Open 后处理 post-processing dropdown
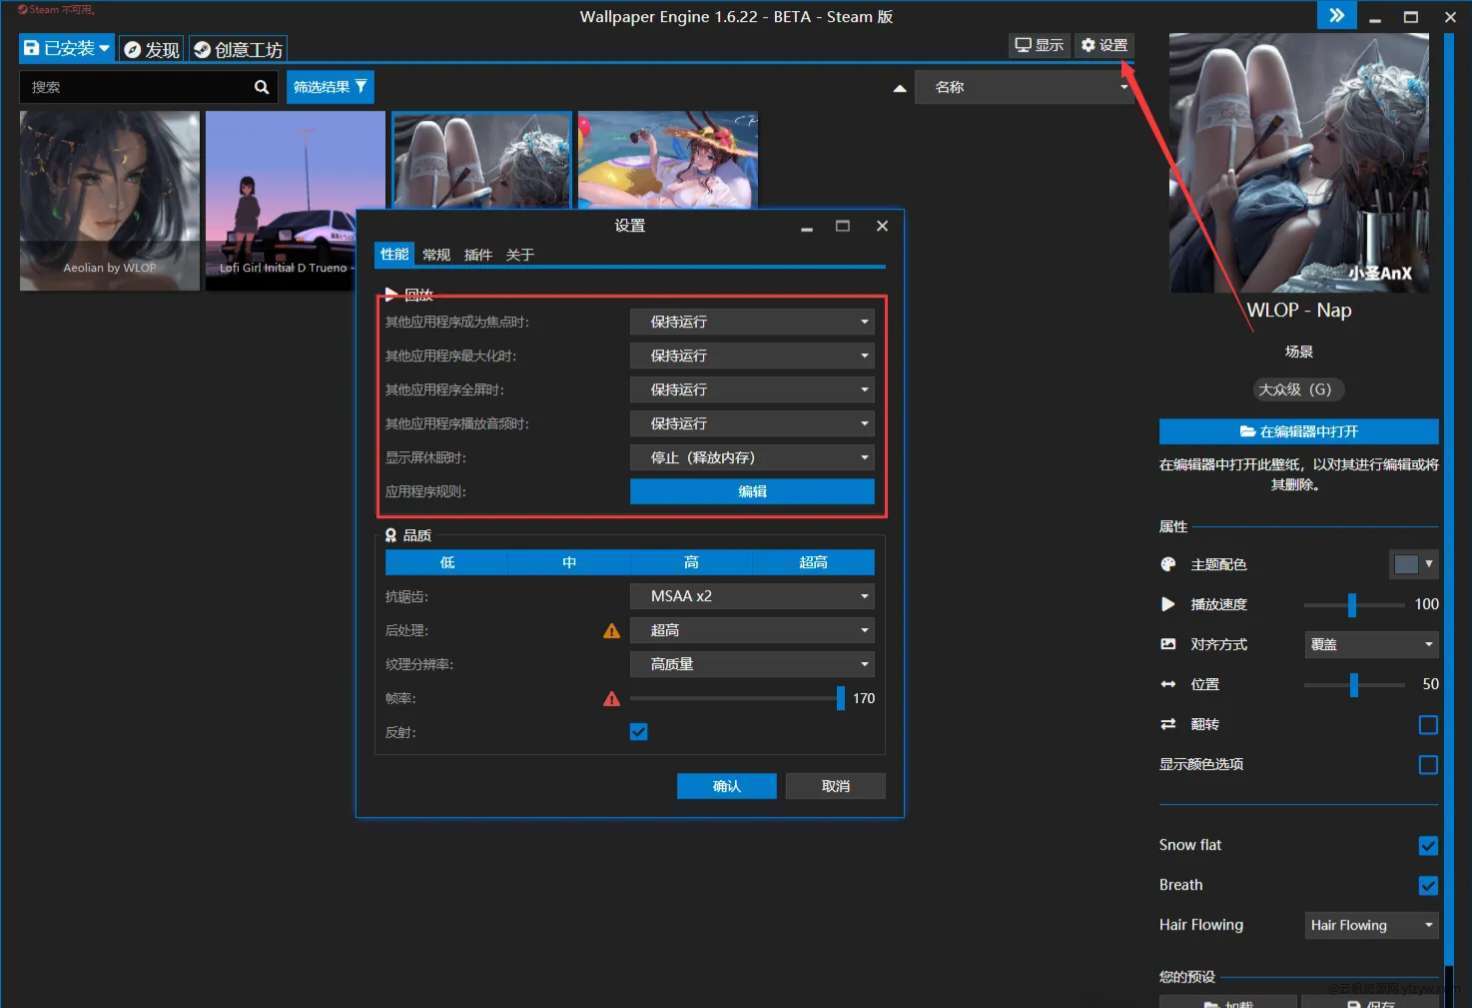Viewport: 1472px width, 1008px height. pyautogui.click(x=752, y=630)
